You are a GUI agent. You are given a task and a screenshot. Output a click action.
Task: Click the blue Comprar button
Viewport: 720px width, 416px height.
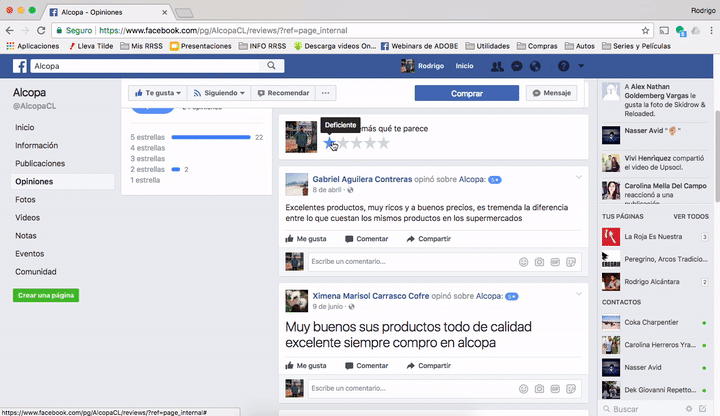pyautogui.click(x=467, y=93)
